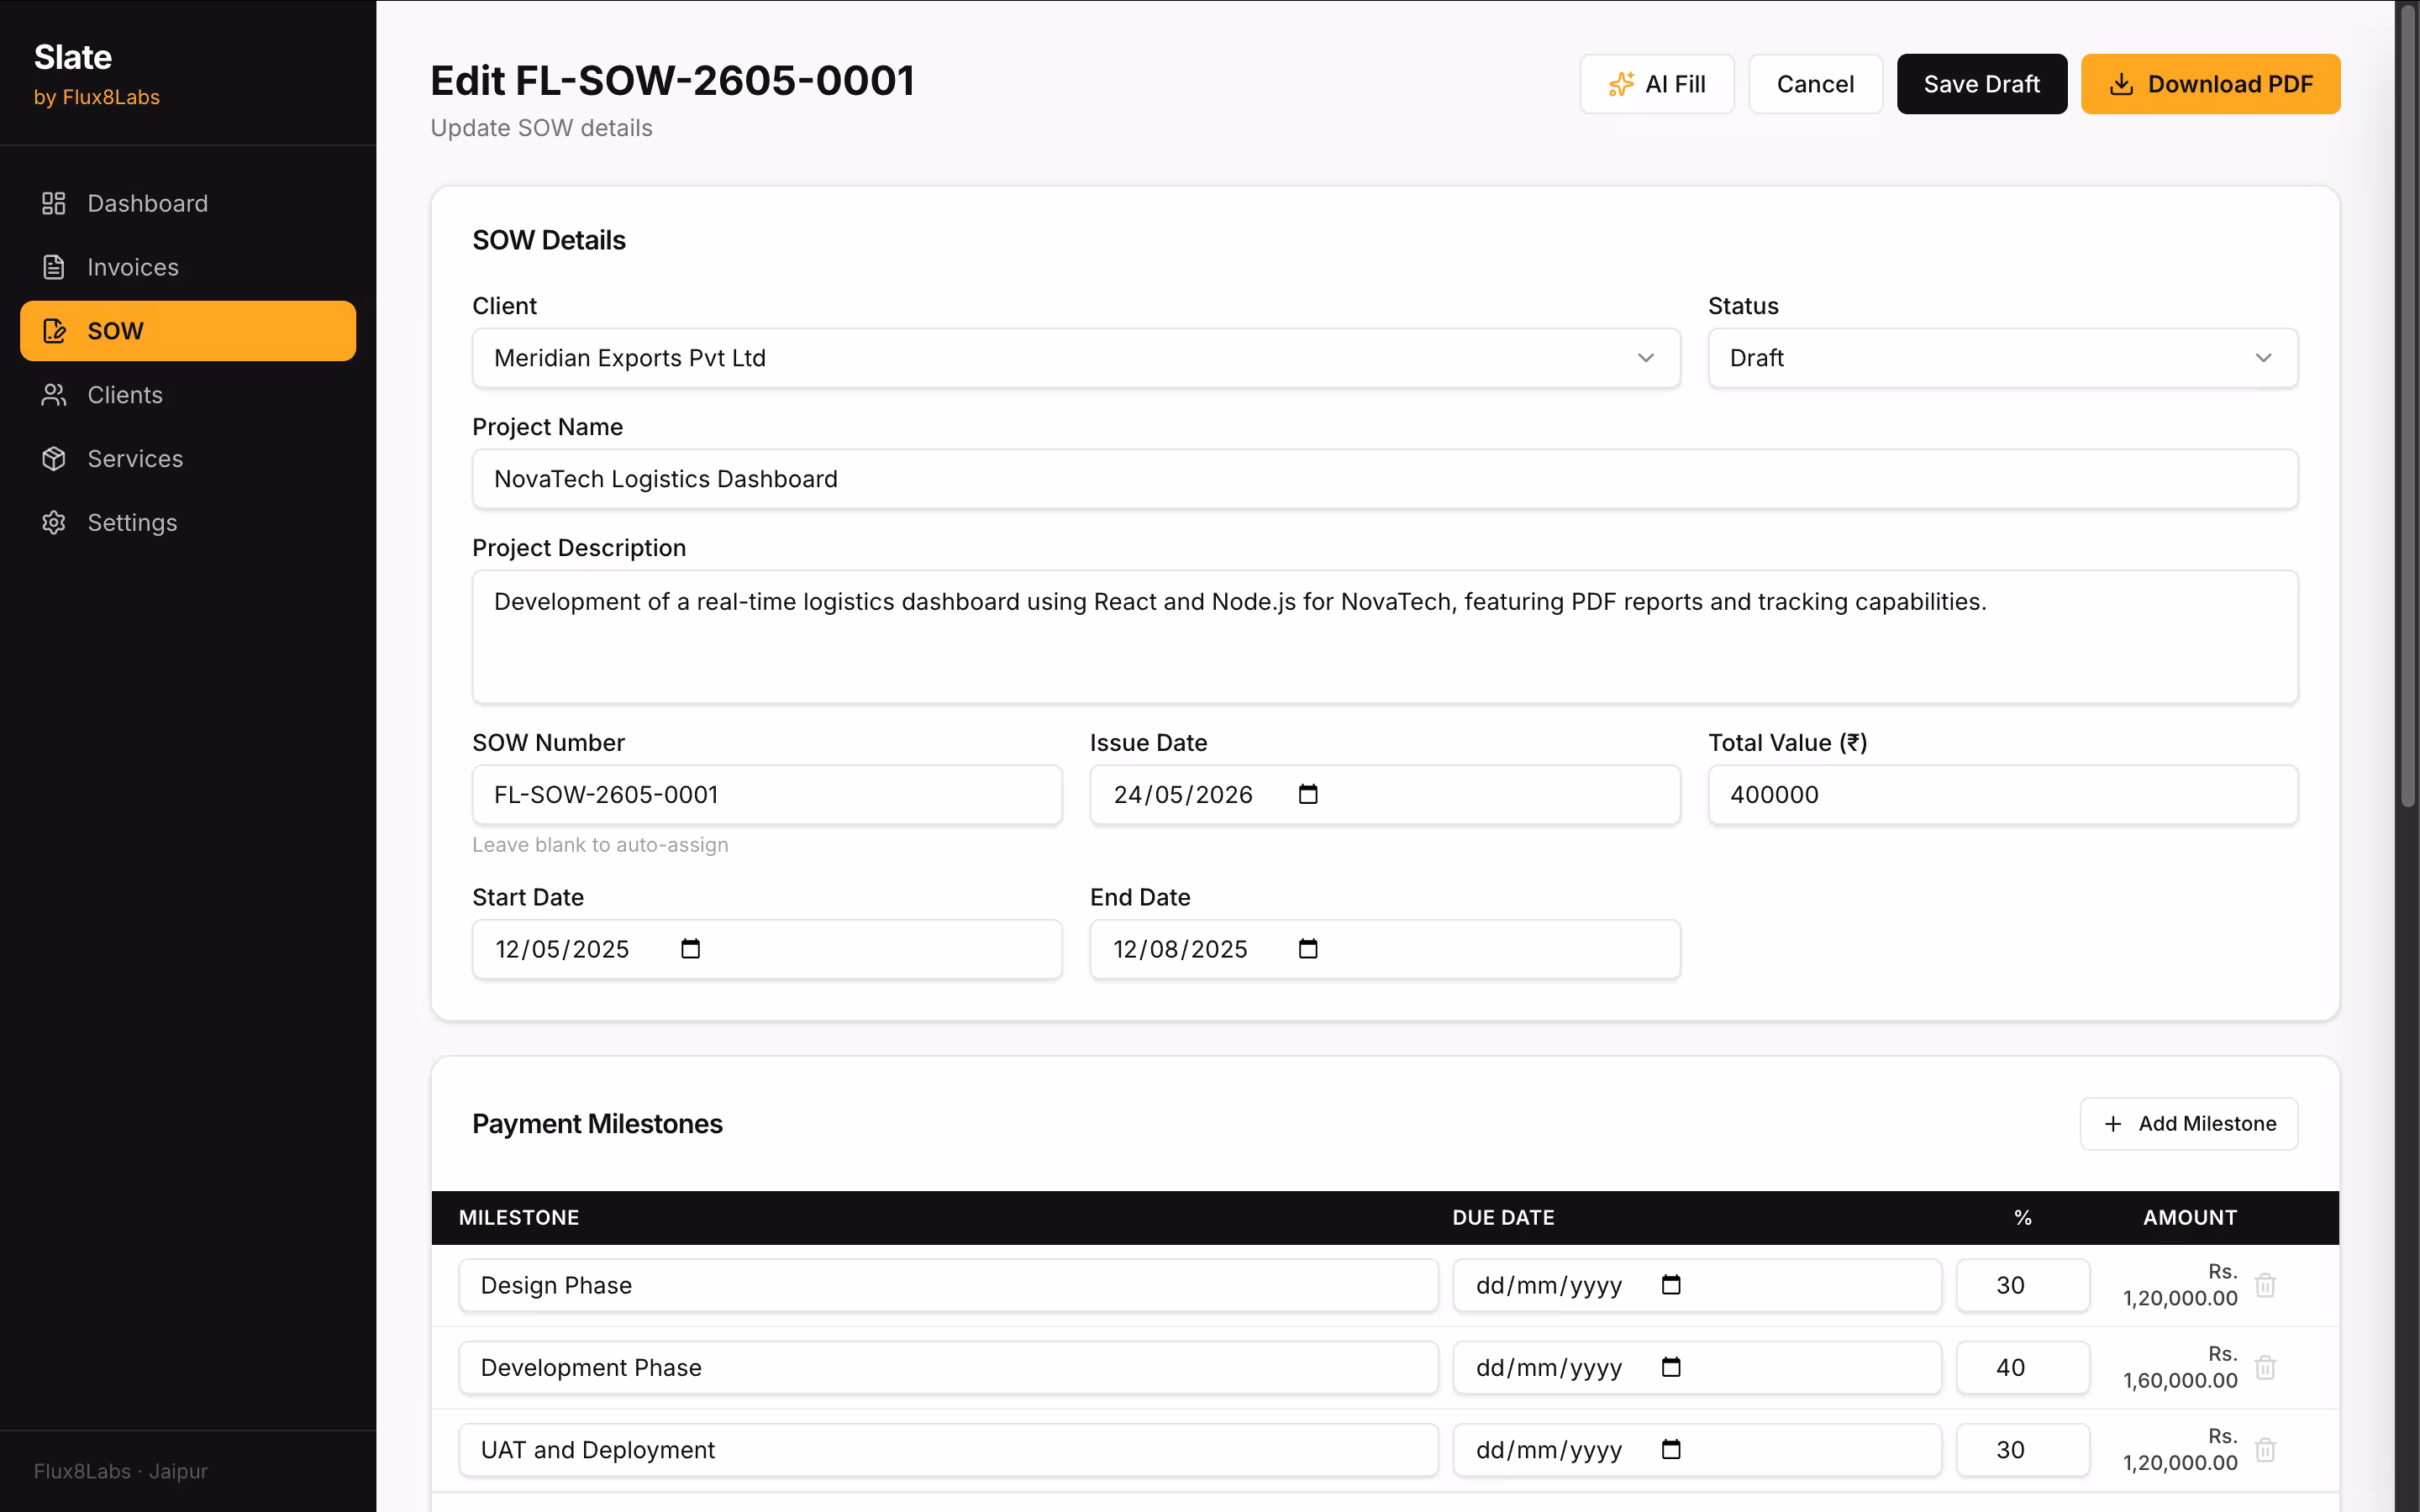Screen dimensions: 2420x1512
Task: Click Design Phase due date field
Action: [x=1697, y=1285]
